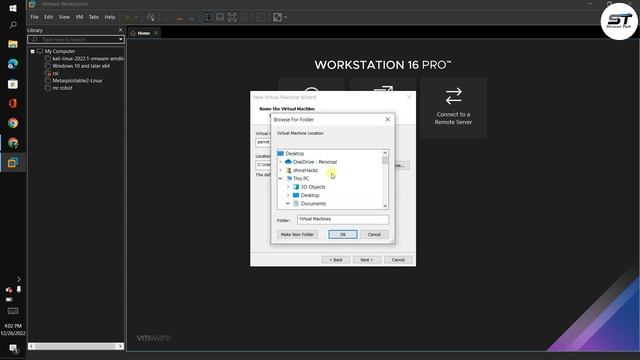Select the mr robot VM
The width and height of the screenshot is (640, 360).
pos(62,88)
